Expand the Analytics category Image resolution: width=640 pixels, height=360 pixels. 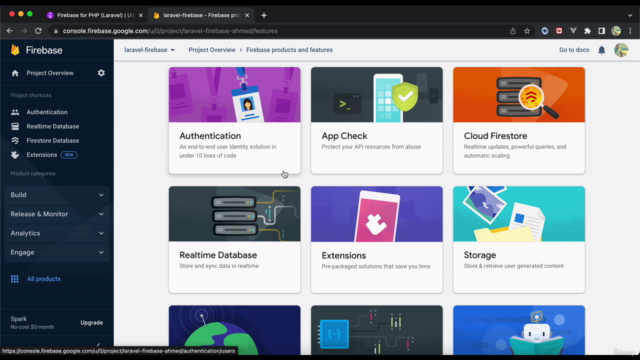[x=57, y=233]
